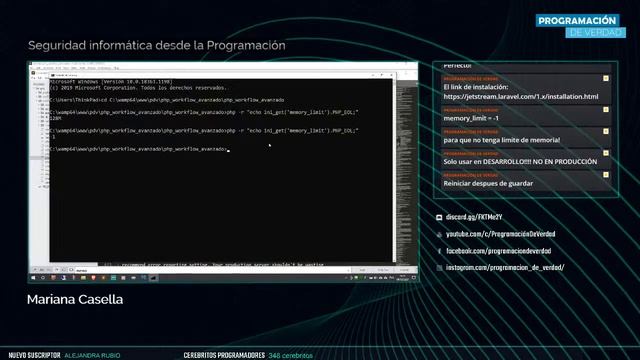The height and width of the screenshot is (360, 640).
Task: Click the search field at editor bottom bar
Action: click(212, 270)
